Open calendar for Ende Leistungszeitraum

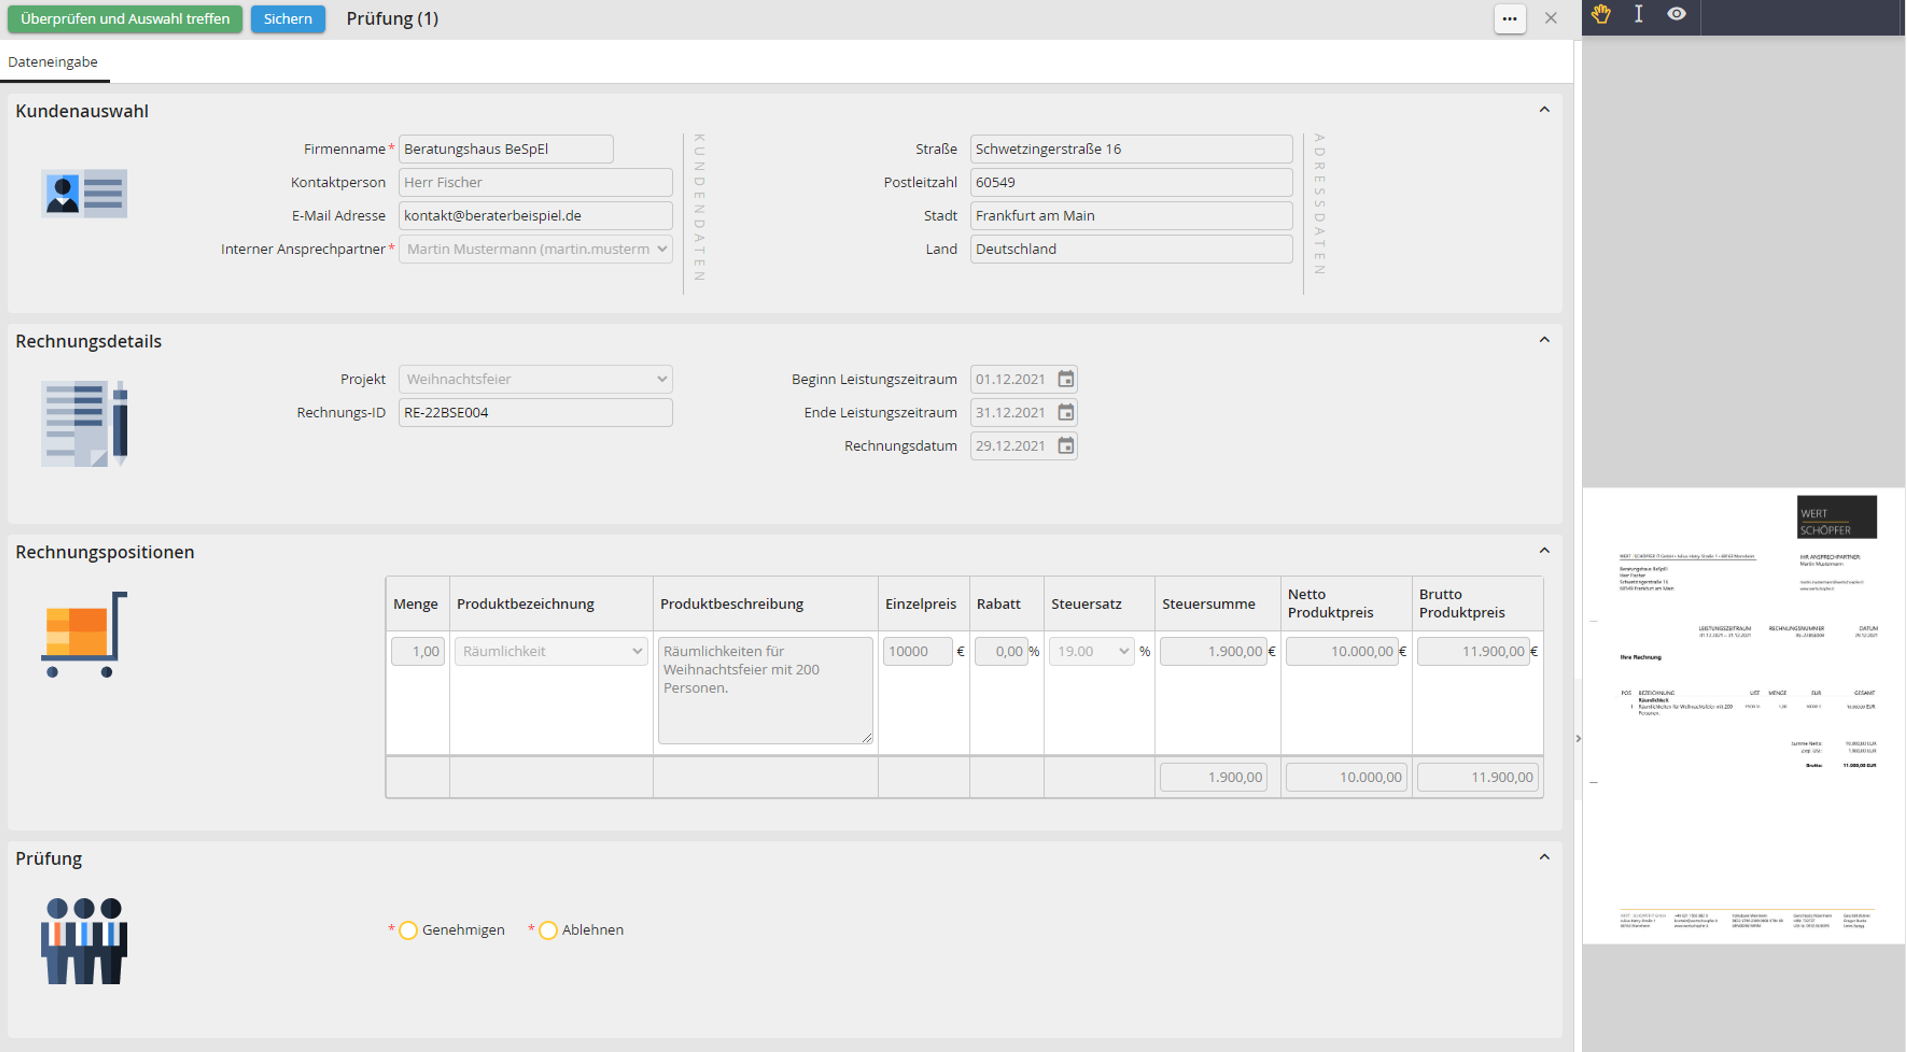click(x=1066, y=412)
